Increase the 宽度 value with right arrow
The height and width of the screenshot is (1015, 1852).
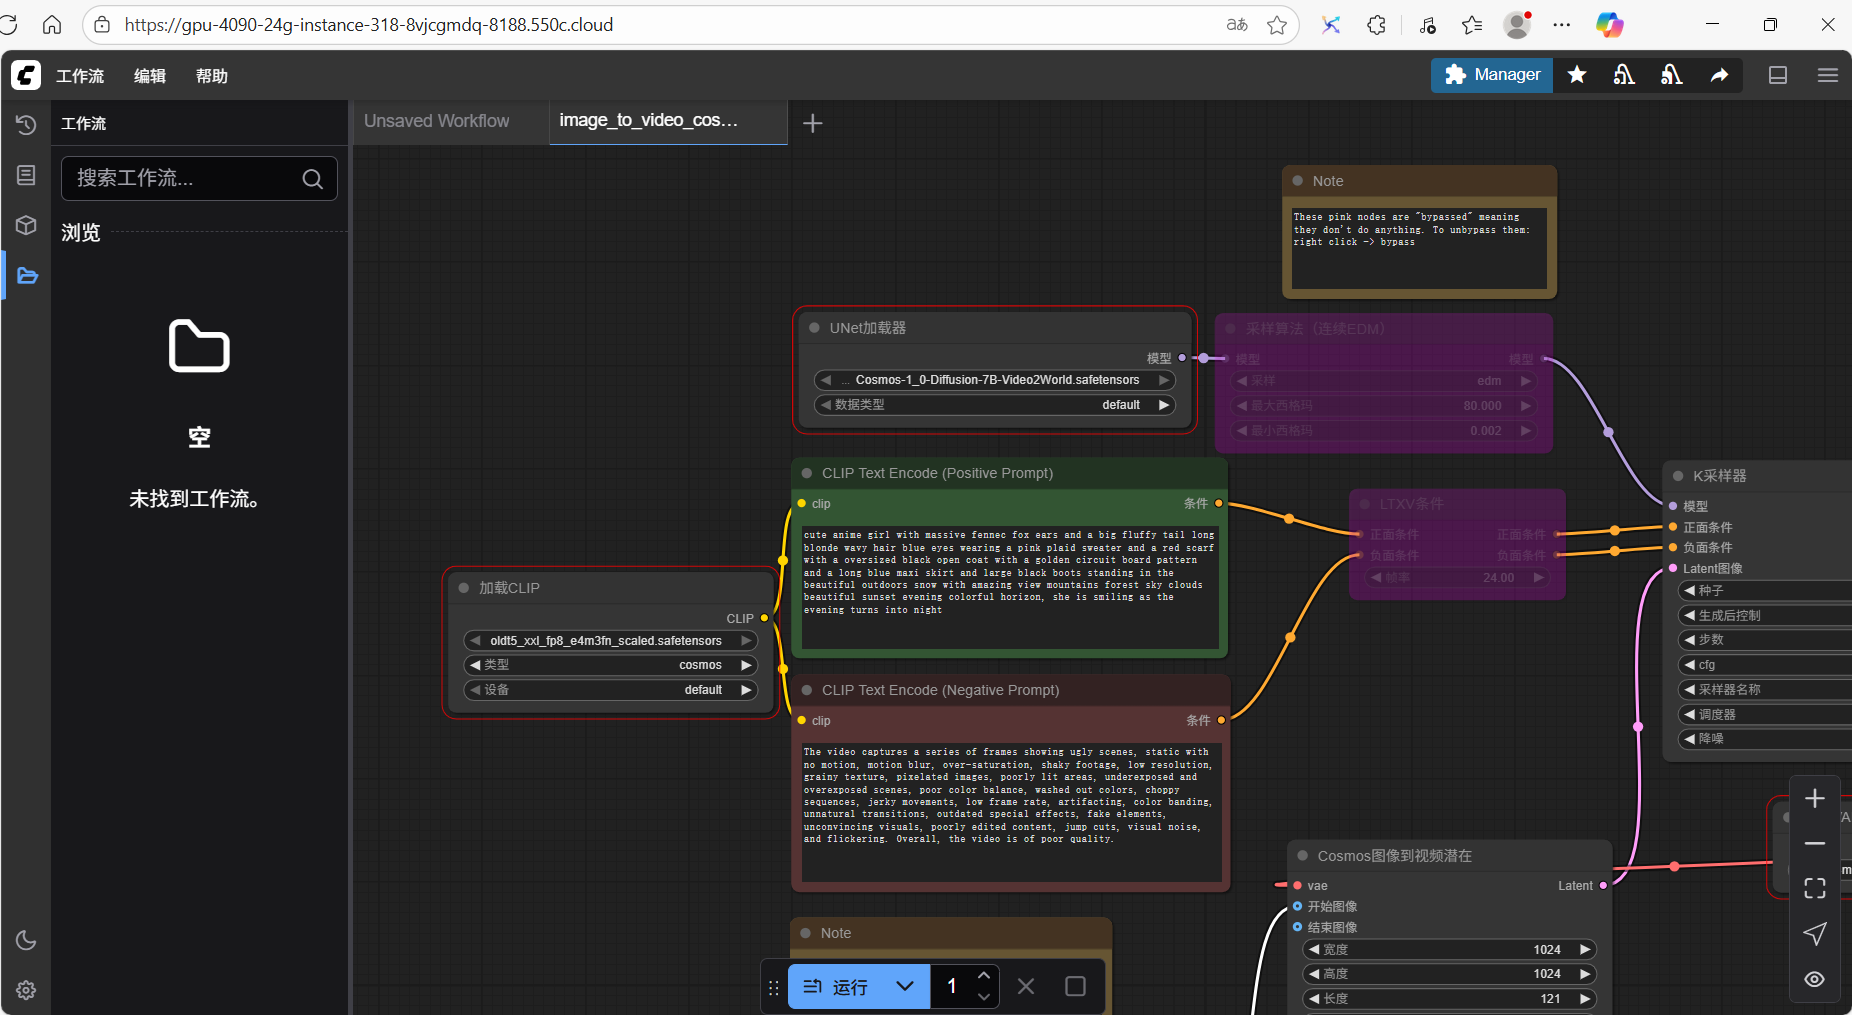click(1585, 949)
